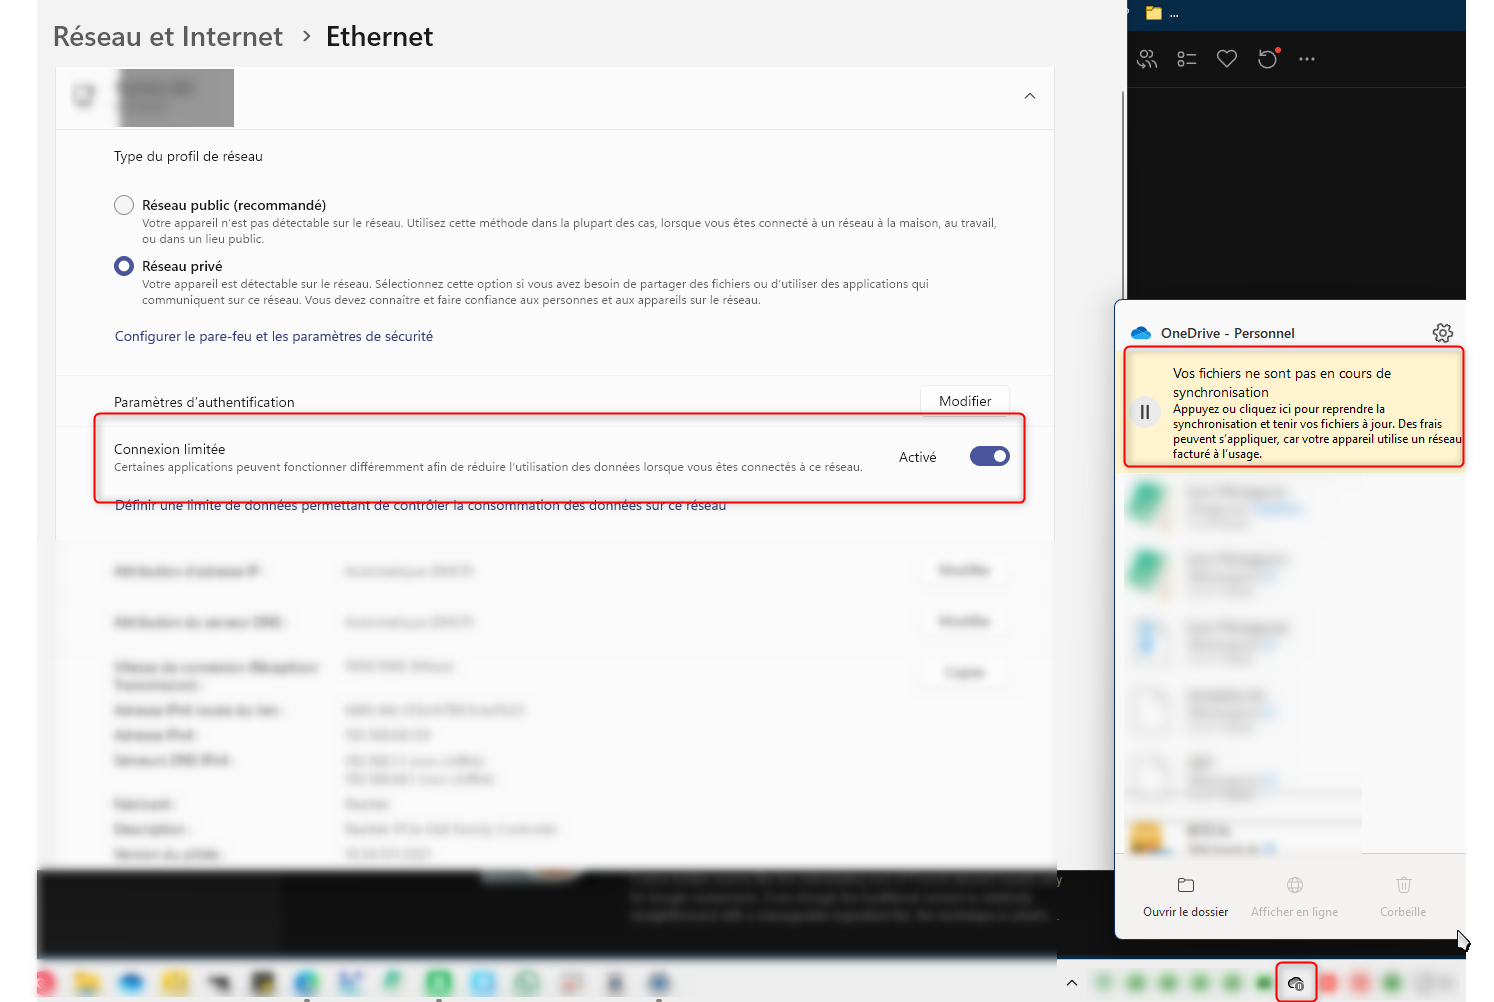1494x1002 pixels.
Task: Click the refresh icon with red dot
Action: (x=1268, y=59)
